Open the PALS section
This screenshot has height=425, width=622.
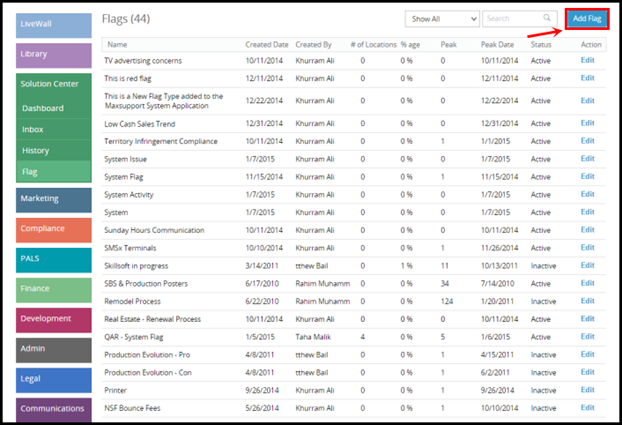click(x=54, y=260)
